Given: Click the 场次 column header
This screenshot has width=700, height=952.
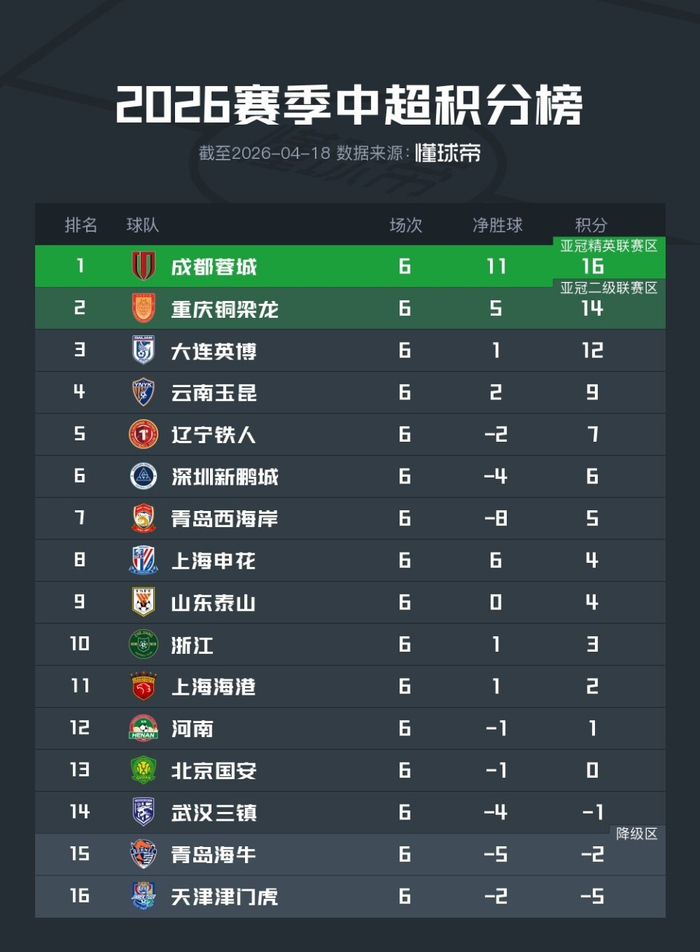Looking at the screenshot, I should point(405,225).
